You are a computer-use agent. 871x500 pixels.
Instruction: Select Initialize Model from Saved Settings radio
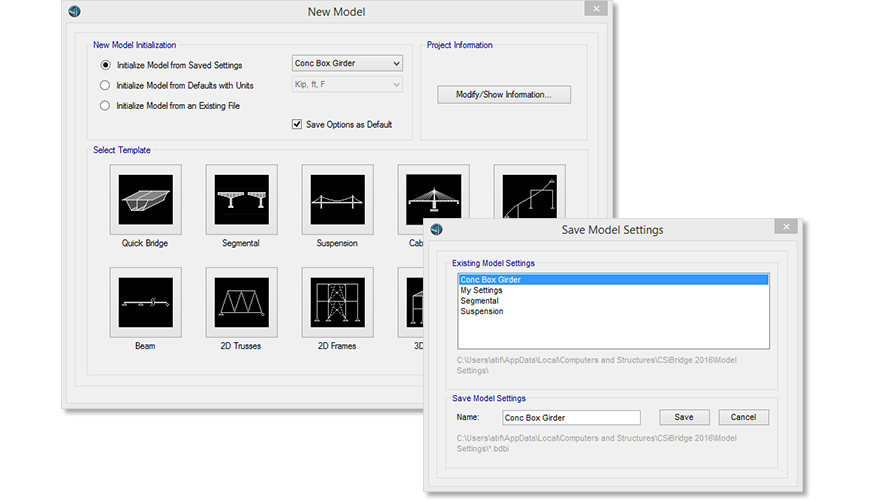tap(106, 65)
